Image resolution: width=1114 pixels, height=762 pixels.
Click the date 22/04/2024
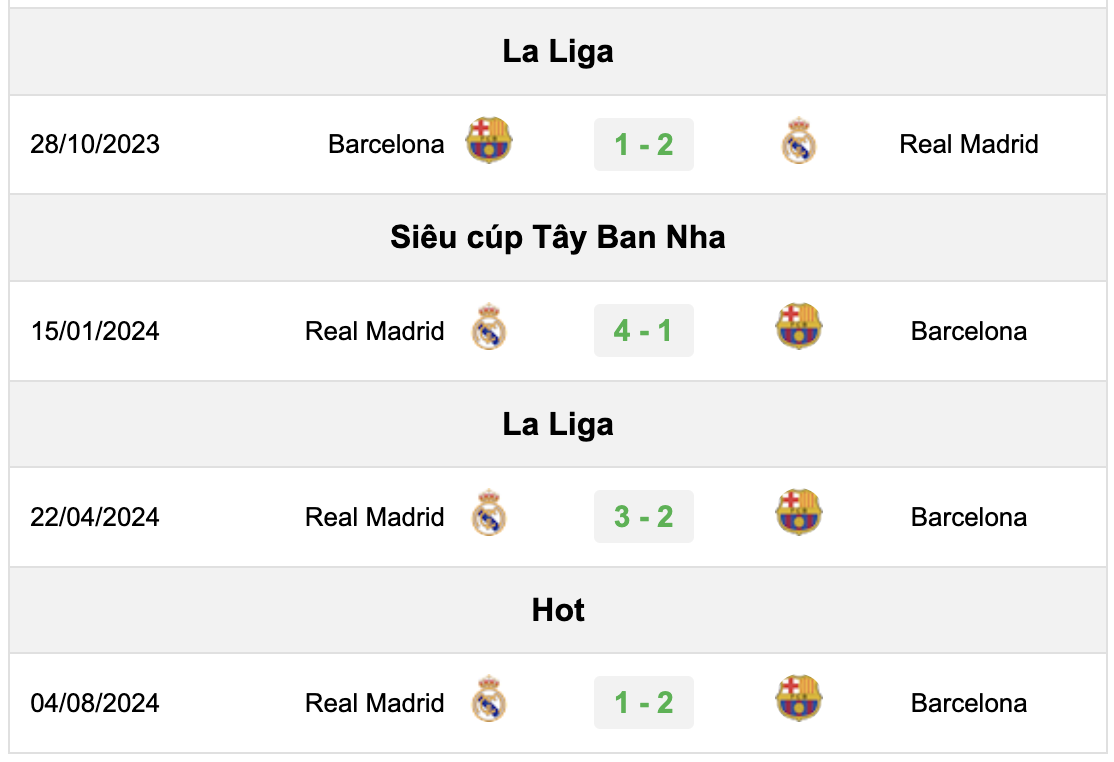[94, 517]
